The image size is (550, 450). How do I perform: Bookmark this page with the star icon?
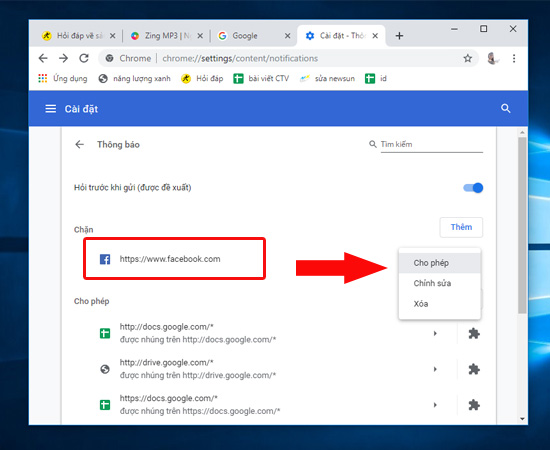tap(468, 58)
